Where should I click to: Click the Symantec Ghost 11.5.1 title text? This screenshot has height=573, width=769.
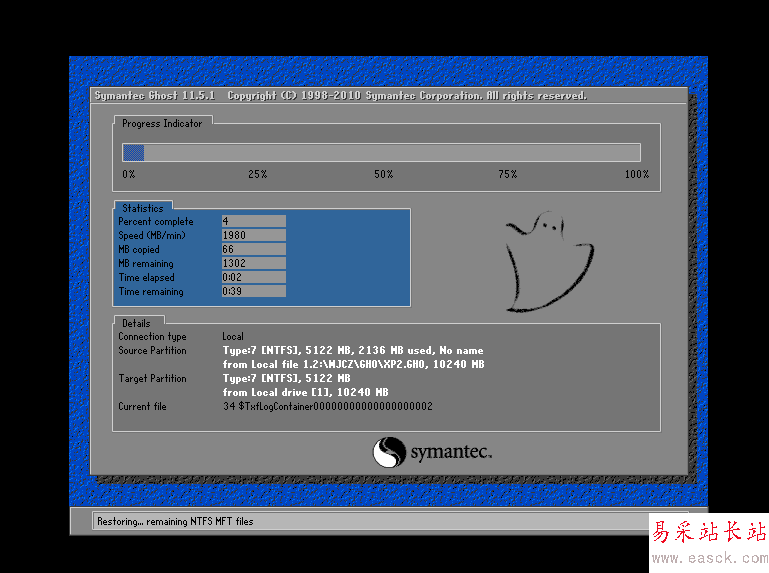154,95
